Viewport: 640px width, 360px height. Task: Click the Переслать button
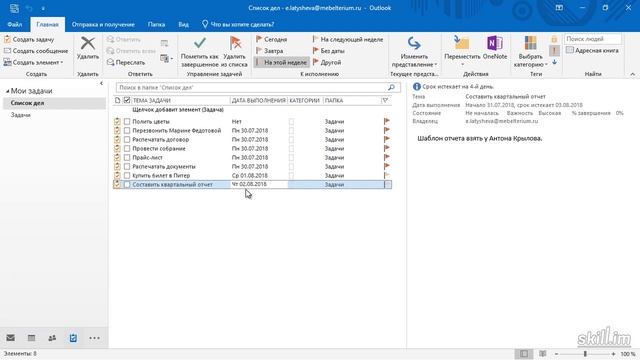tap(126, 62)
